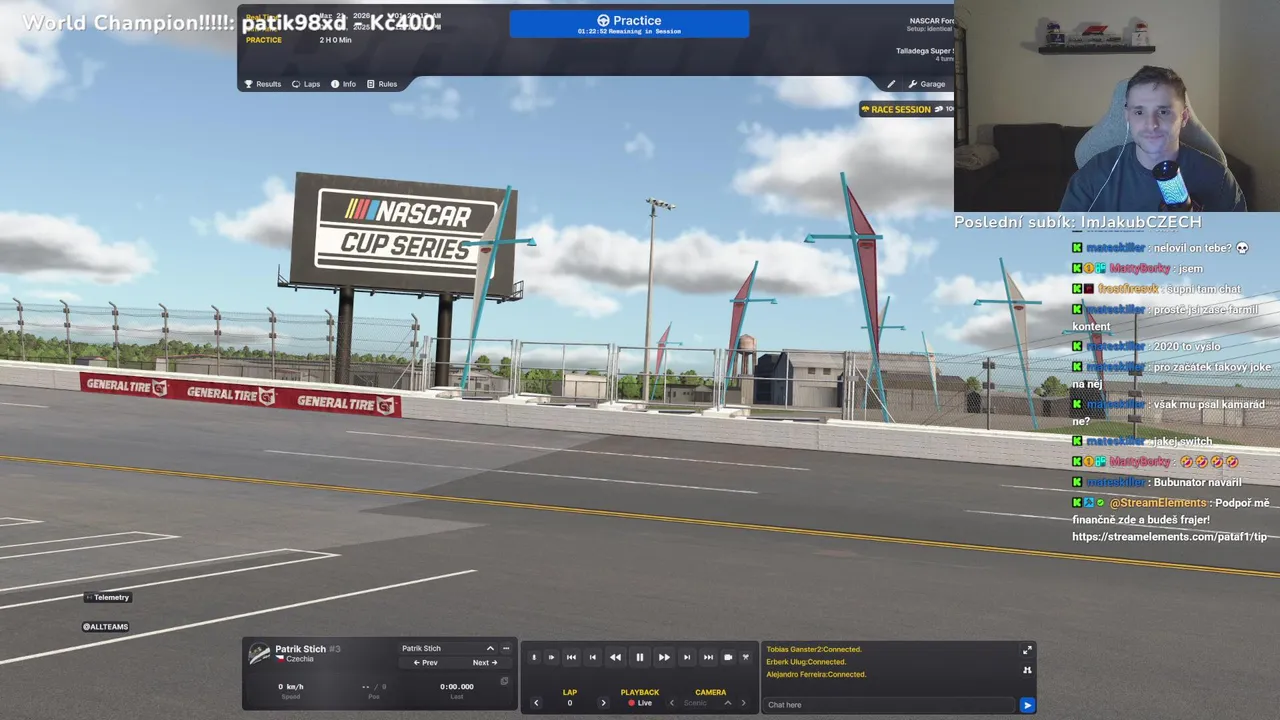
Task: Open the three-dots driver options menu
Action: (x=506, y=648)
